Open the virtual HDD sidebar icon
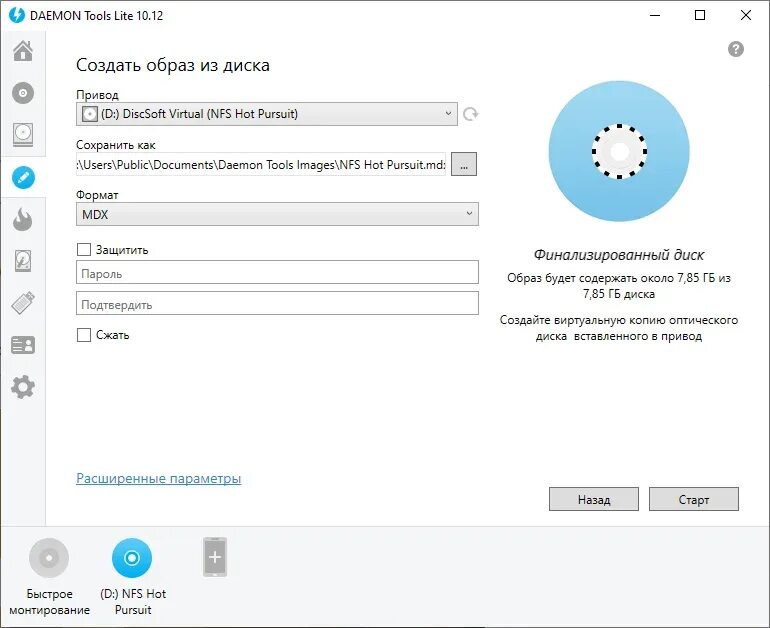 point(23,261)
